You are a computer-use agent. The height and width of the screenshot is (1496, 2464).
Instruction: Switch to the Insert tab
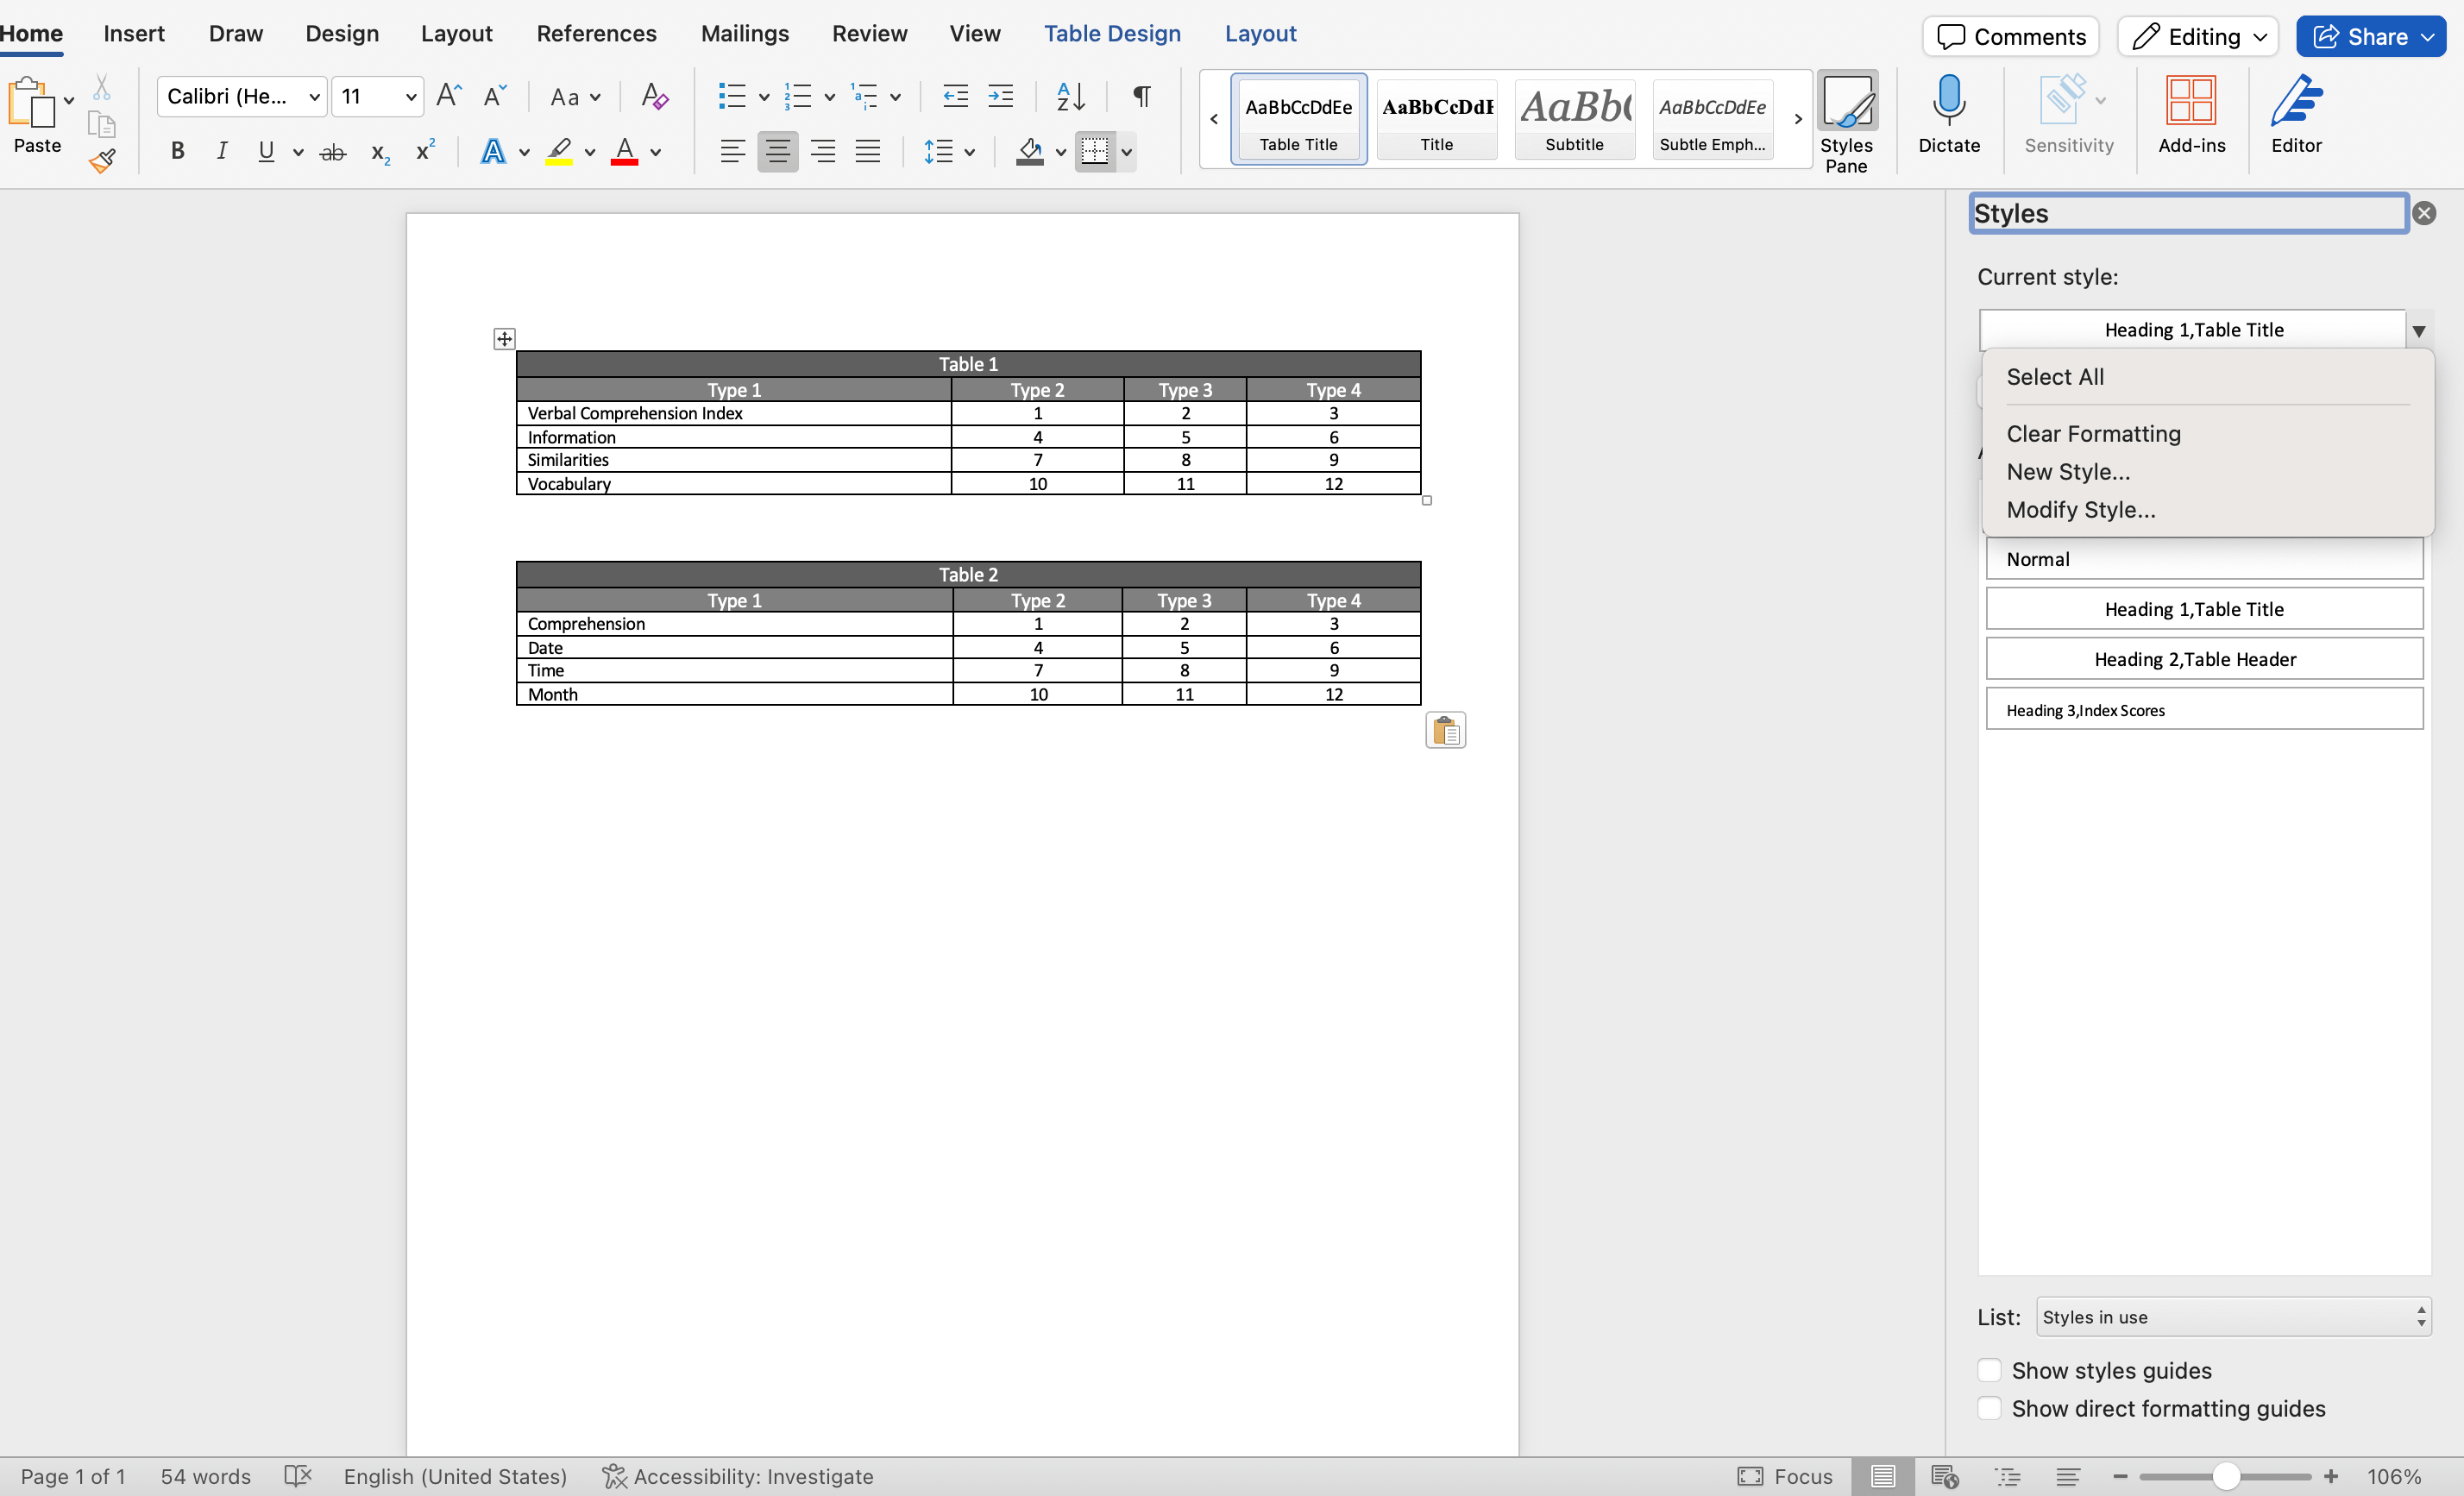134,34
